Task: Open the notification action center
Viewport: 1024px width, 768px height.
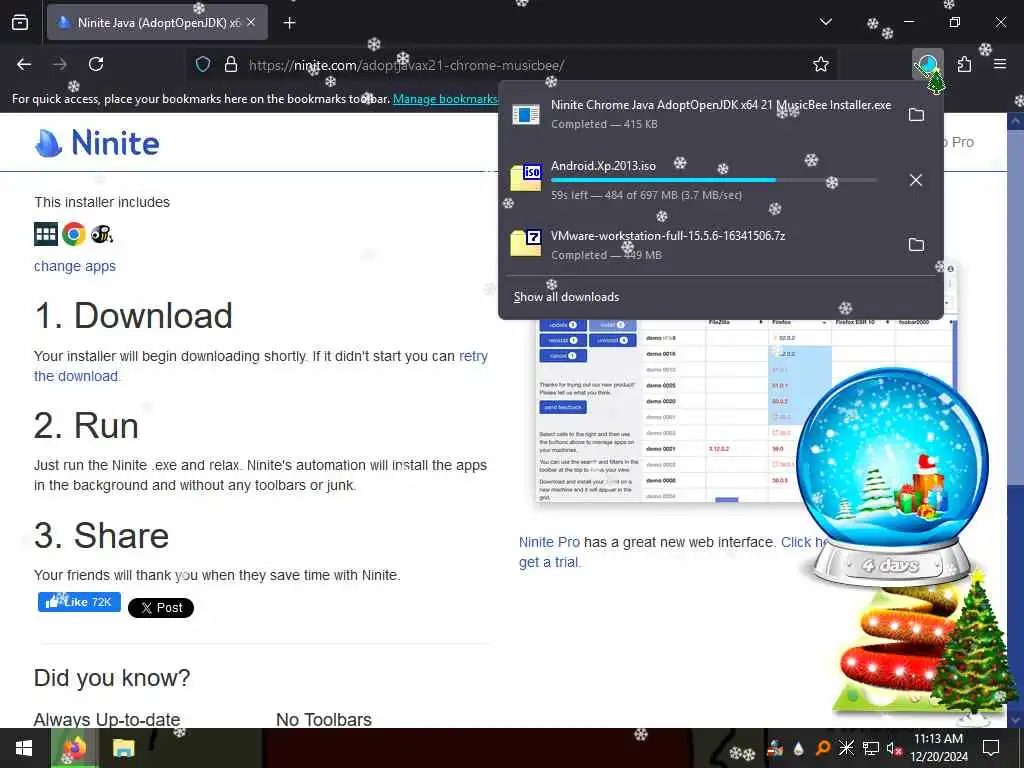Action: point(991,748)
